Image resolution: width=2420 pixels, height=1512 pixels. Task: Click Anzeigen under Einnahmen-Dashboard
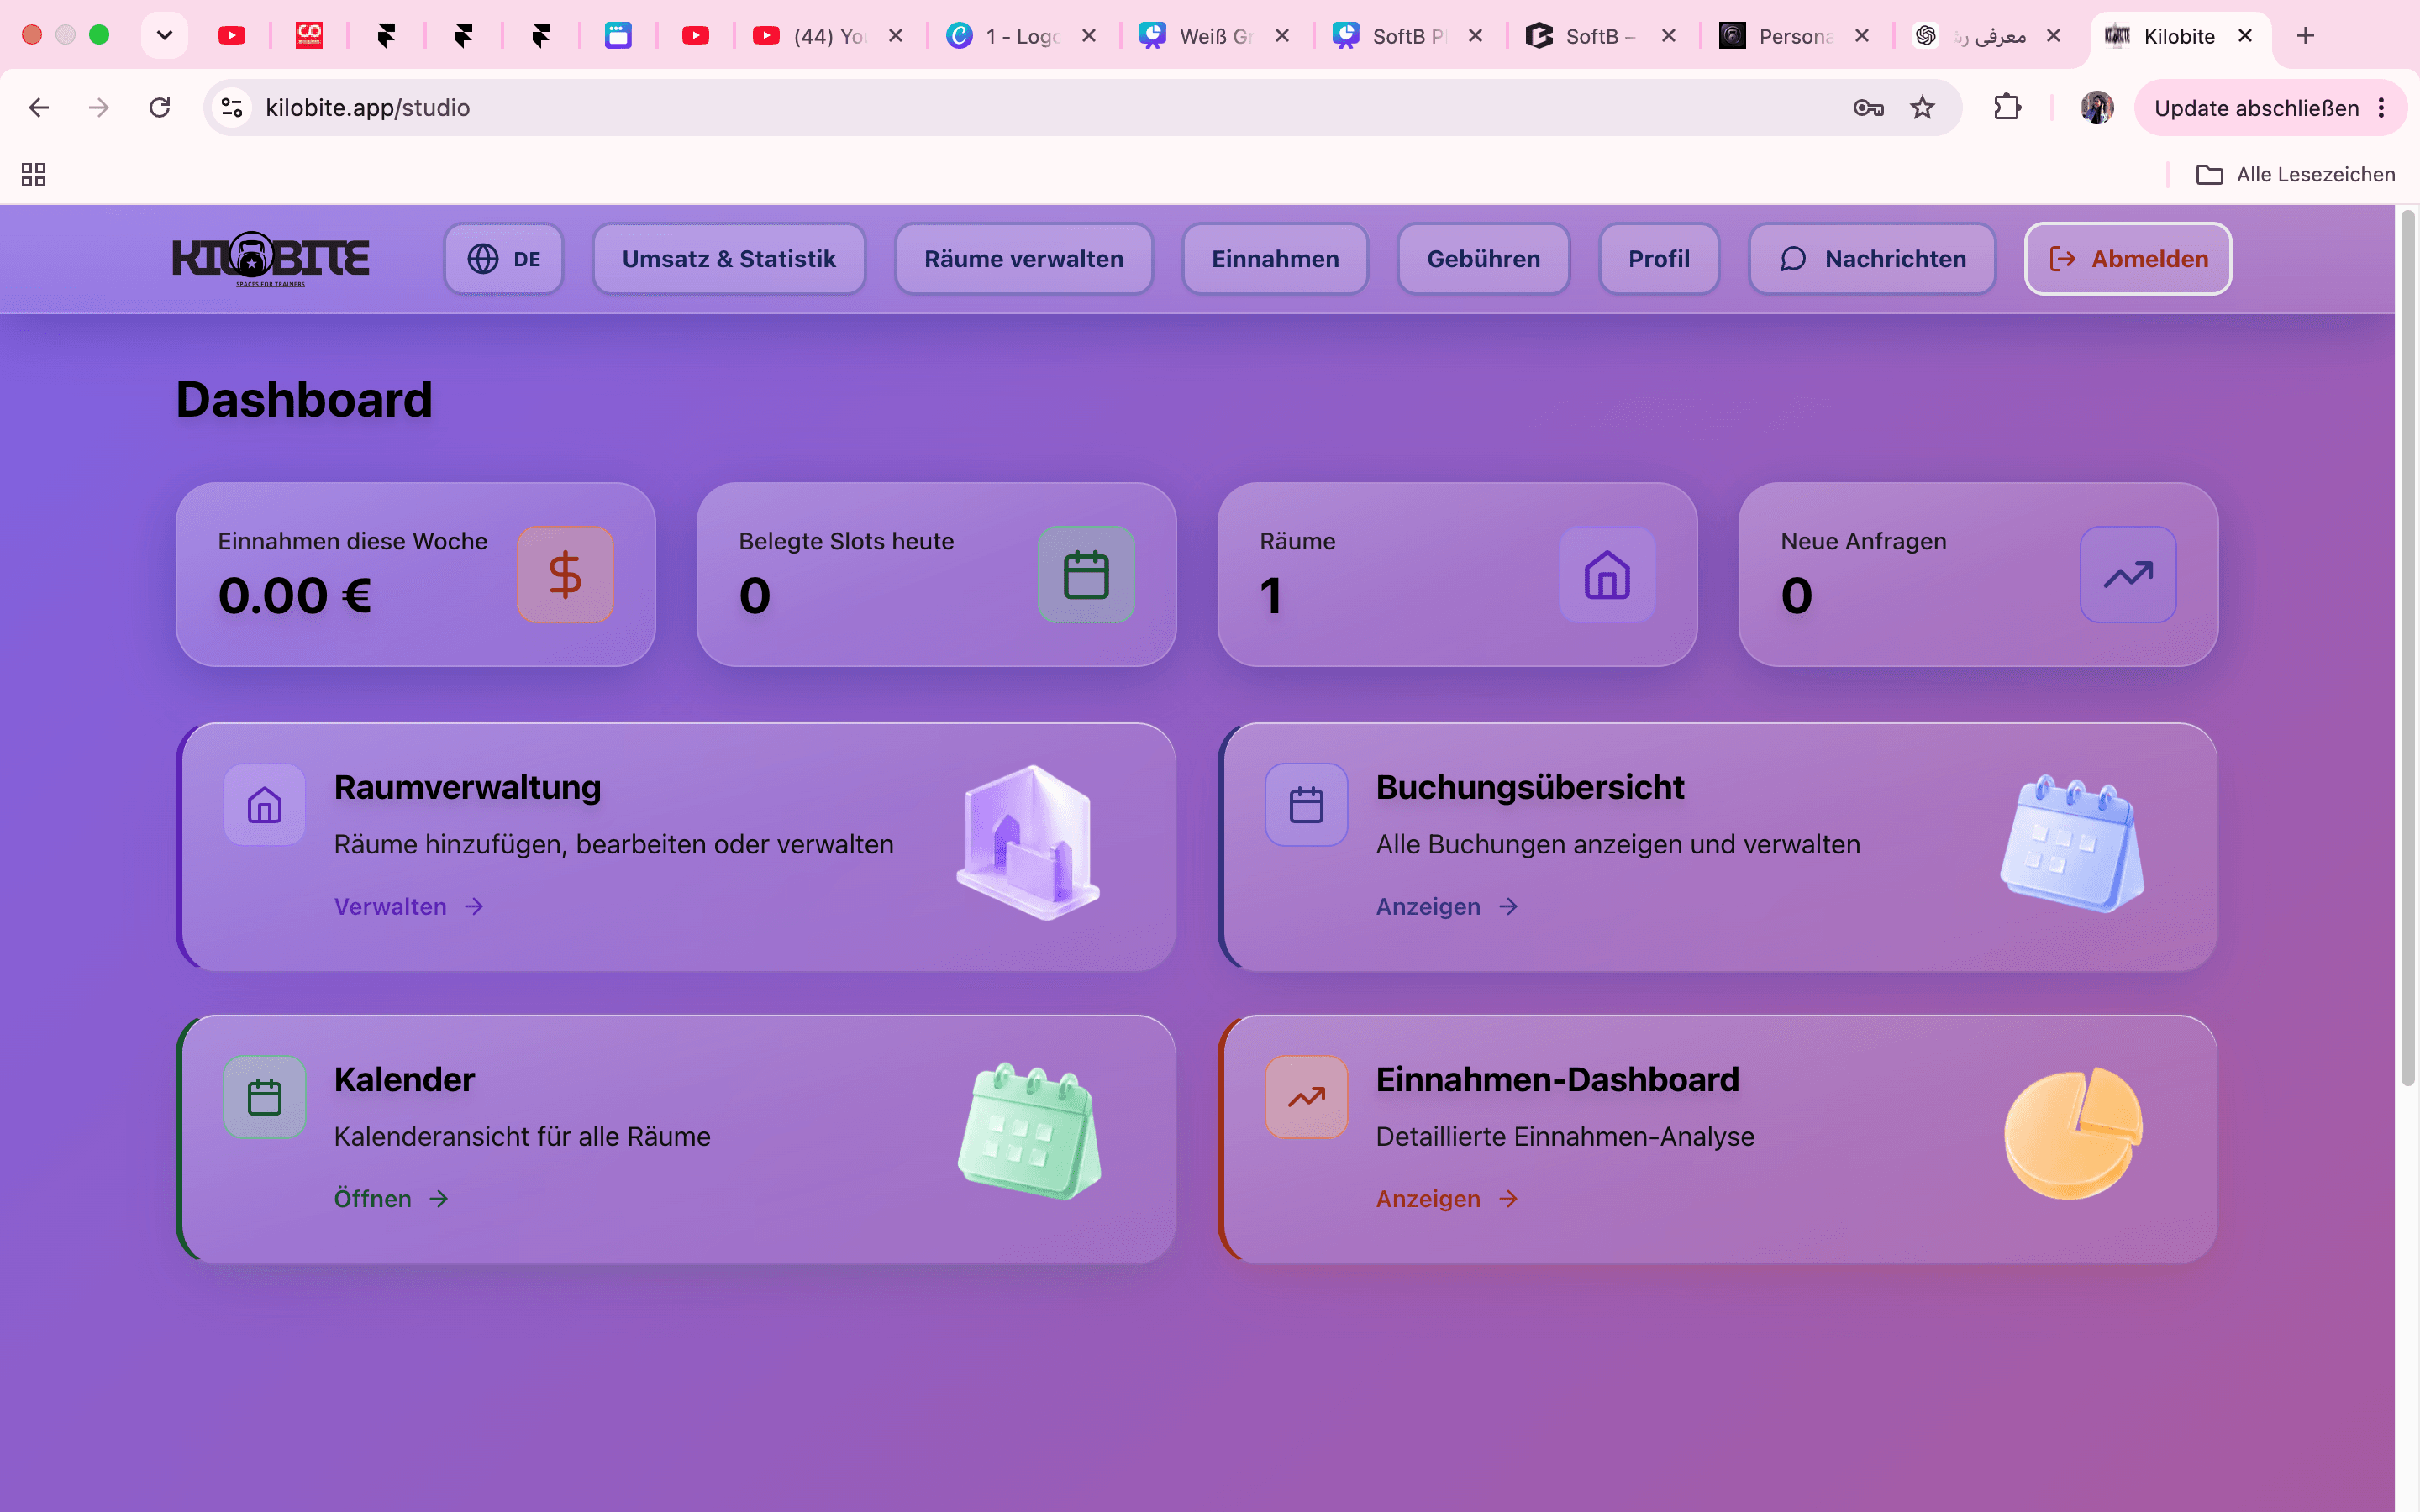click(x=1447, y=1198)
